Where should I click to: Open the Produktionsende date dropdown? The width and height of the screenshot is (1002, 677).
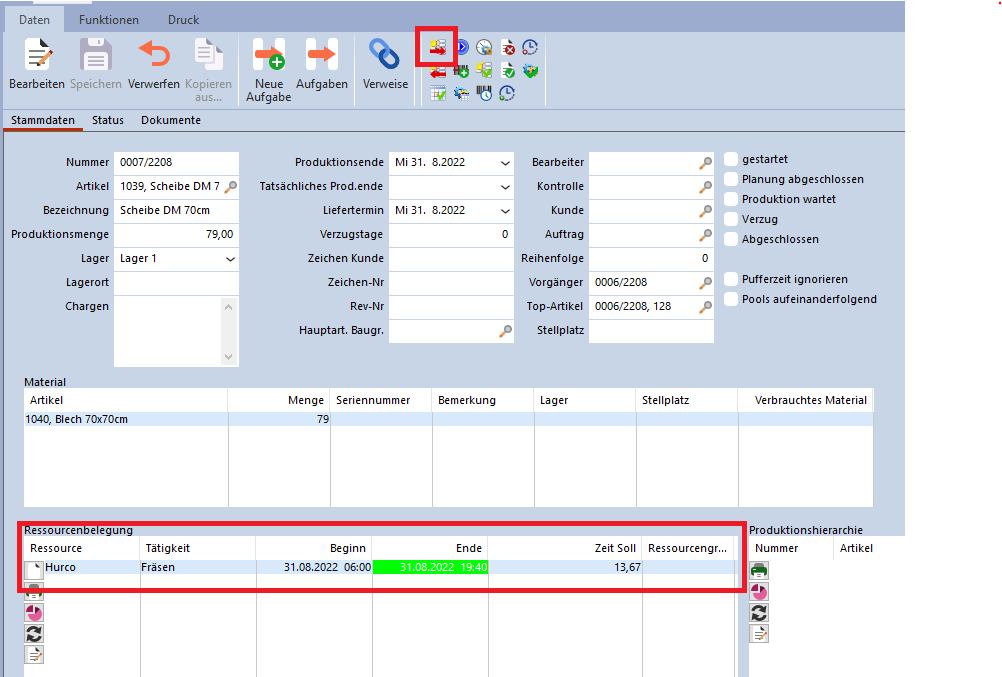(506, 163)
